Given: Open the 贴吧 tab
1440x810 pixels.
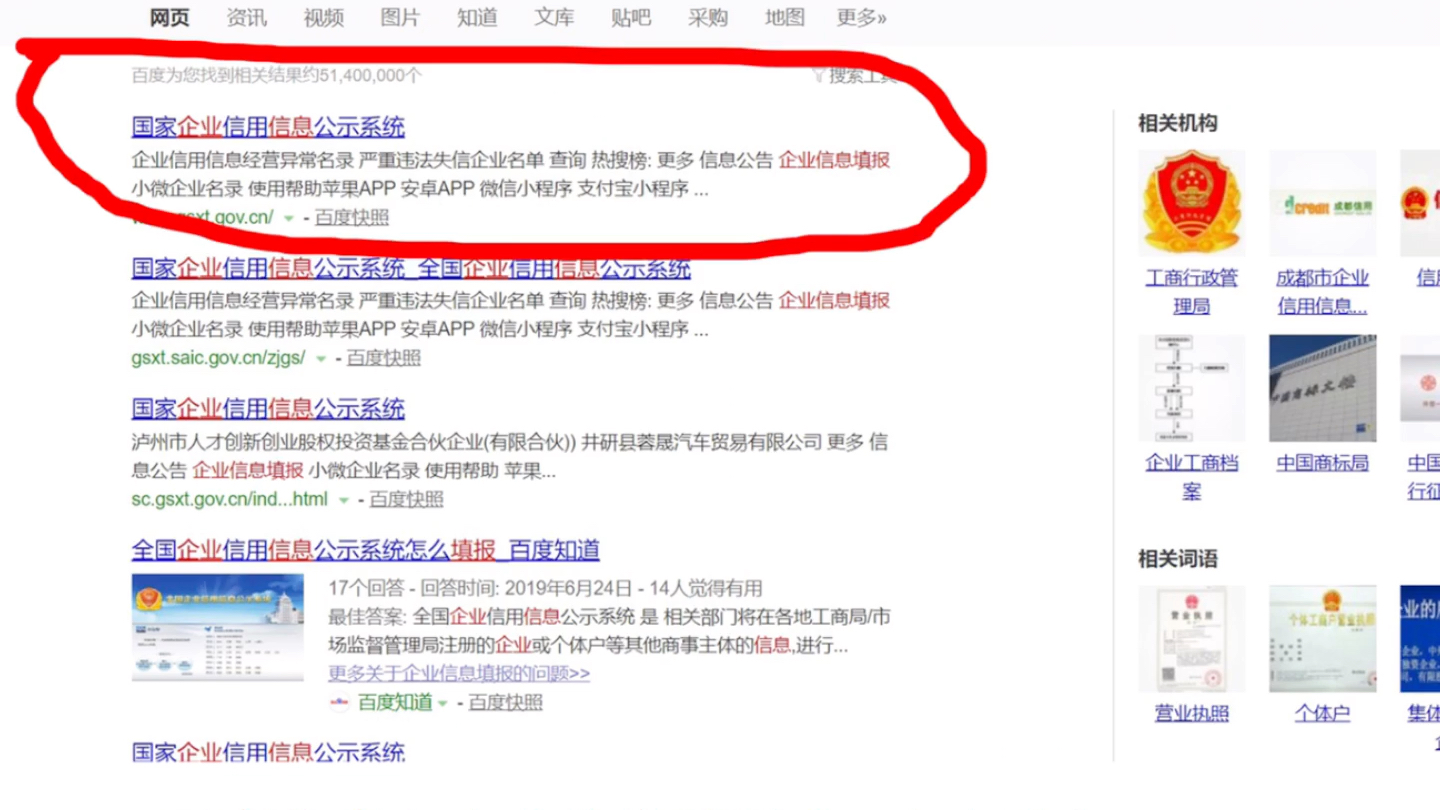Looking at the screenshot, I should point(631,17).
